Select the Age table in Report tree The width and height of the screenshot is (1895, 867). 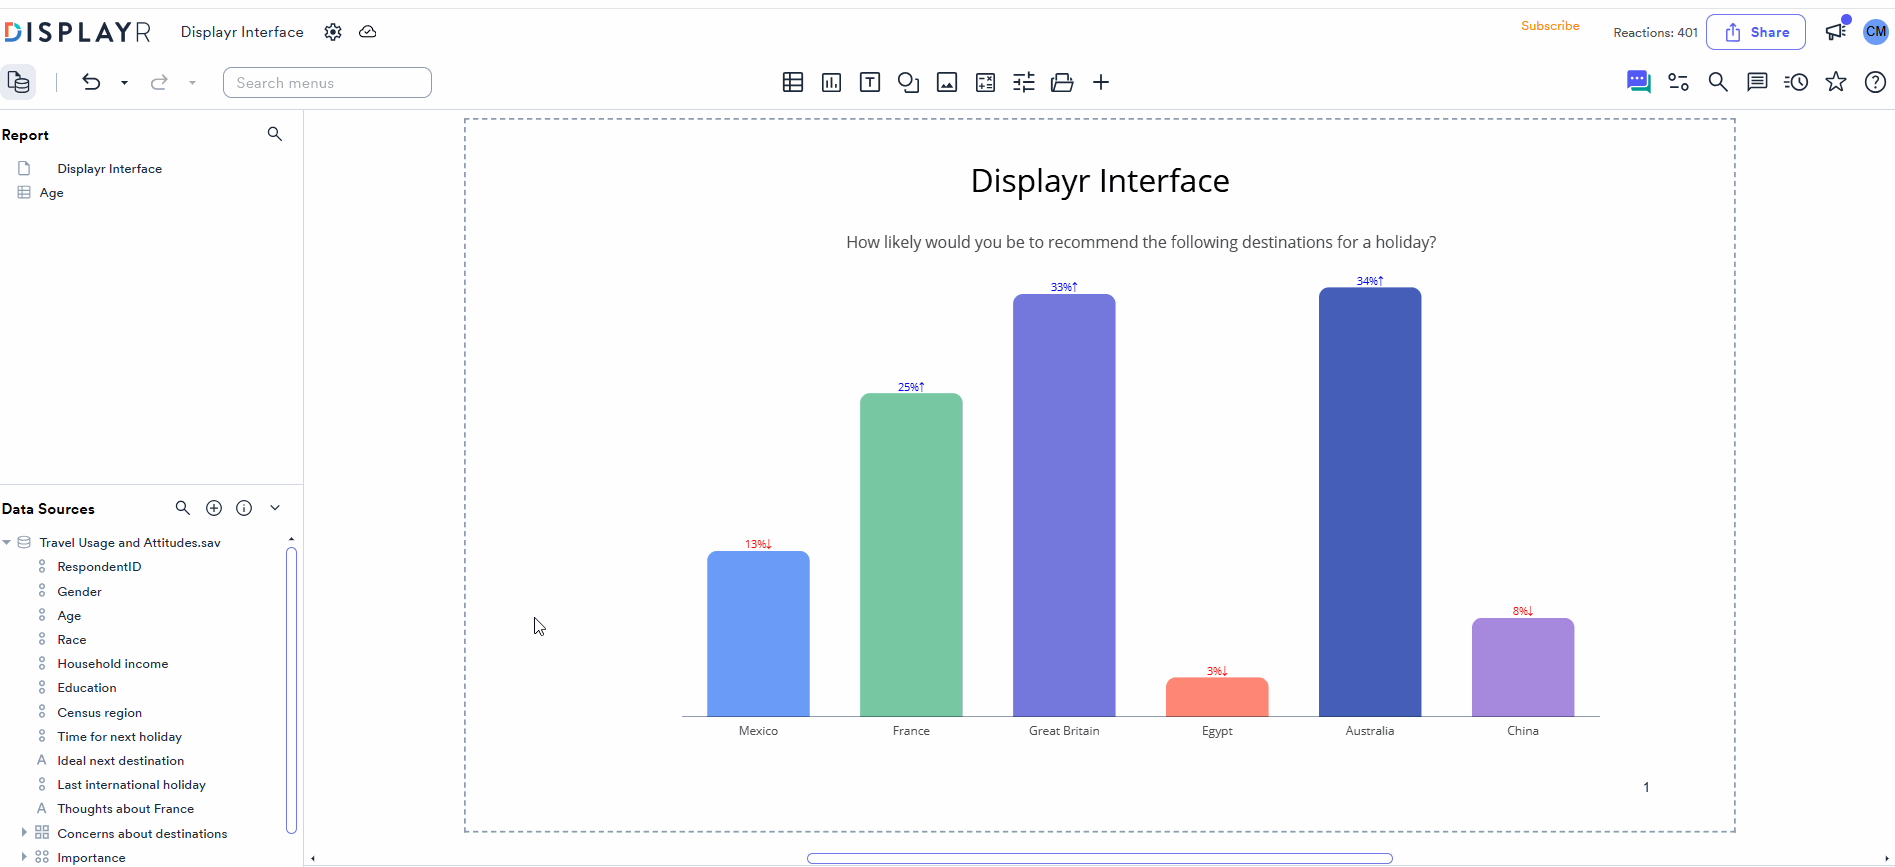pyautogui.click(x=51, y=193)
